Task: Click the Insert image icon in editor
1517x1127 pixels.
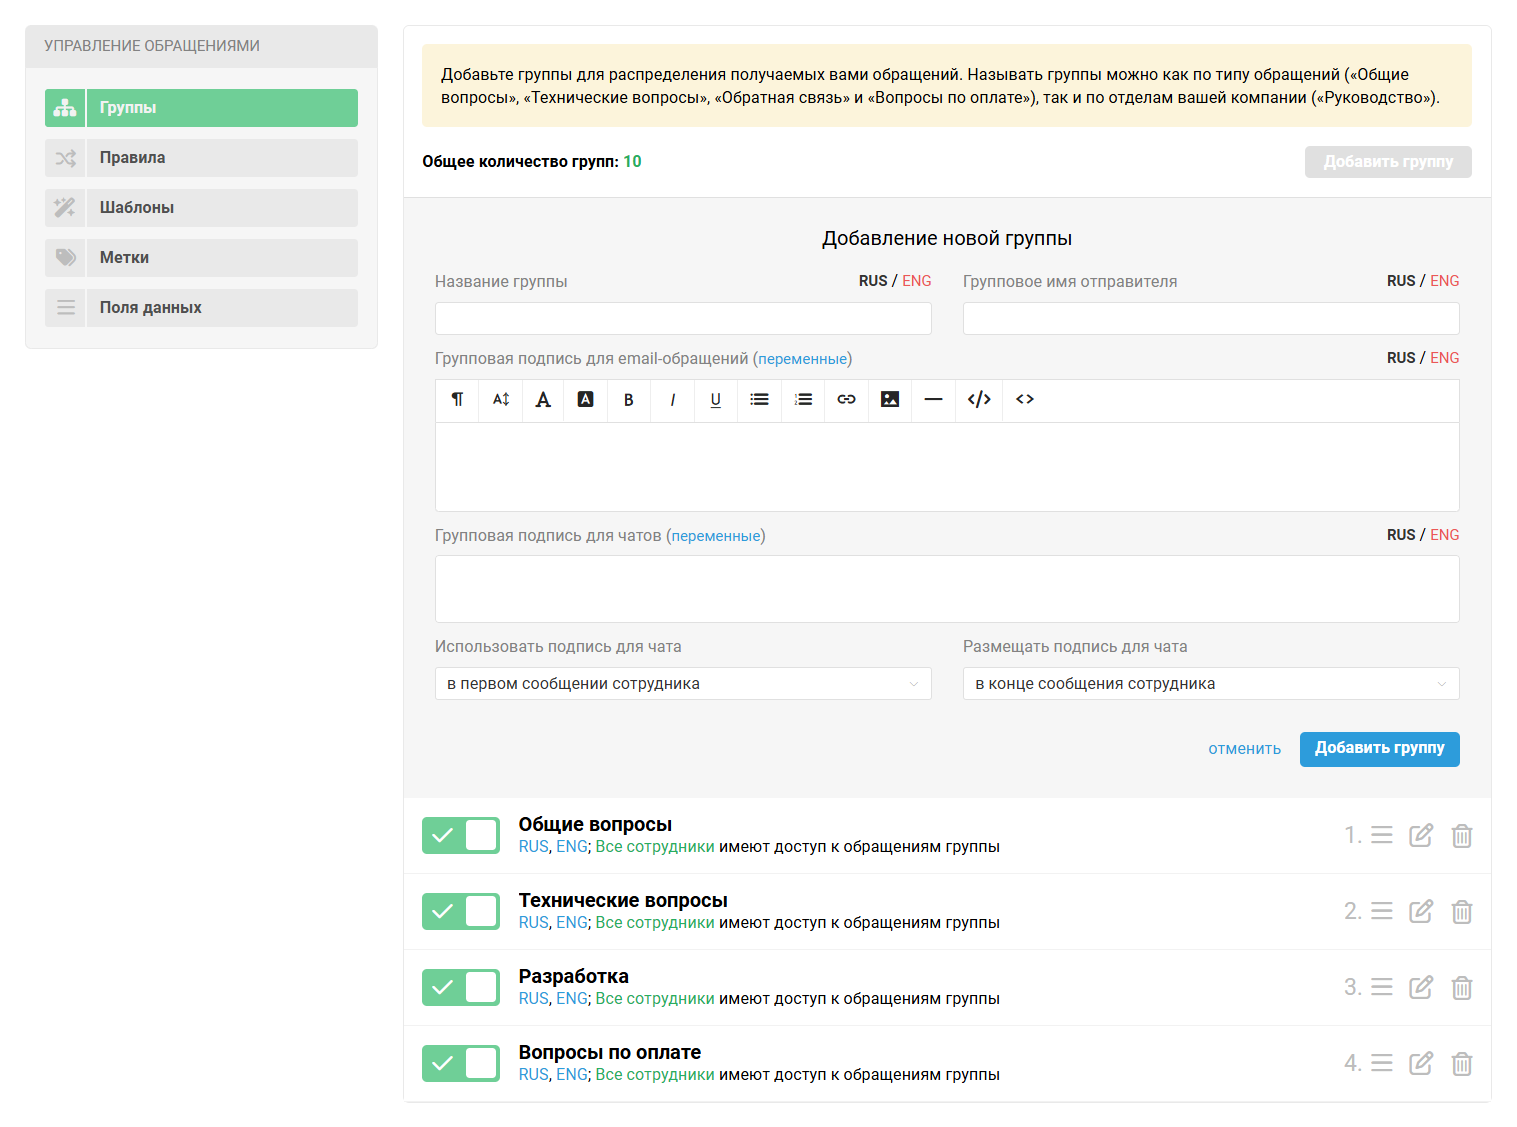Action: pos(889,400)
